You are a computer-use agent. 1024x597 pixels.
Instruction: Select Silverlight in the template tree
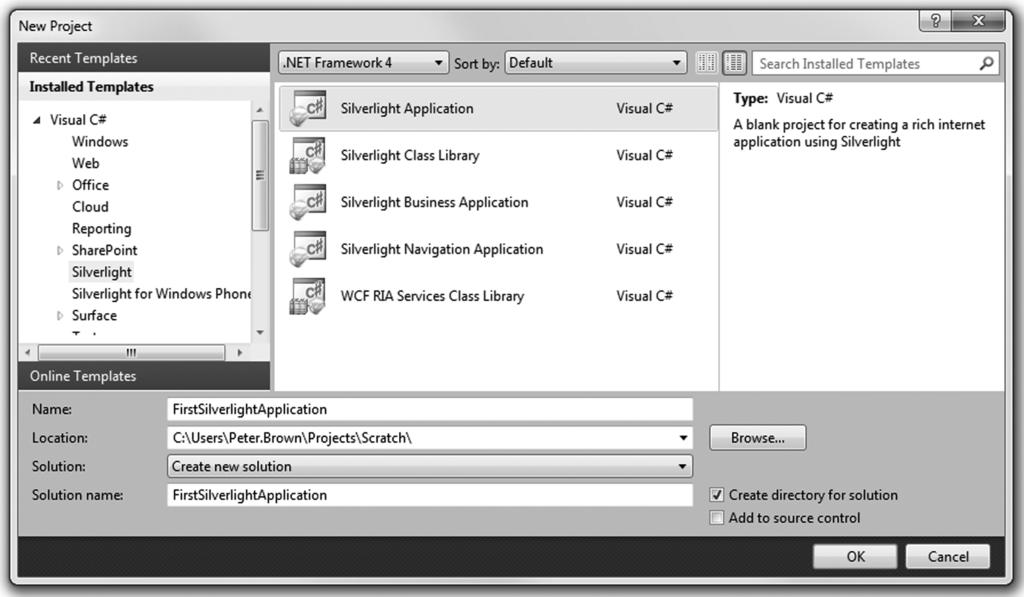click(x=101, y=272)
